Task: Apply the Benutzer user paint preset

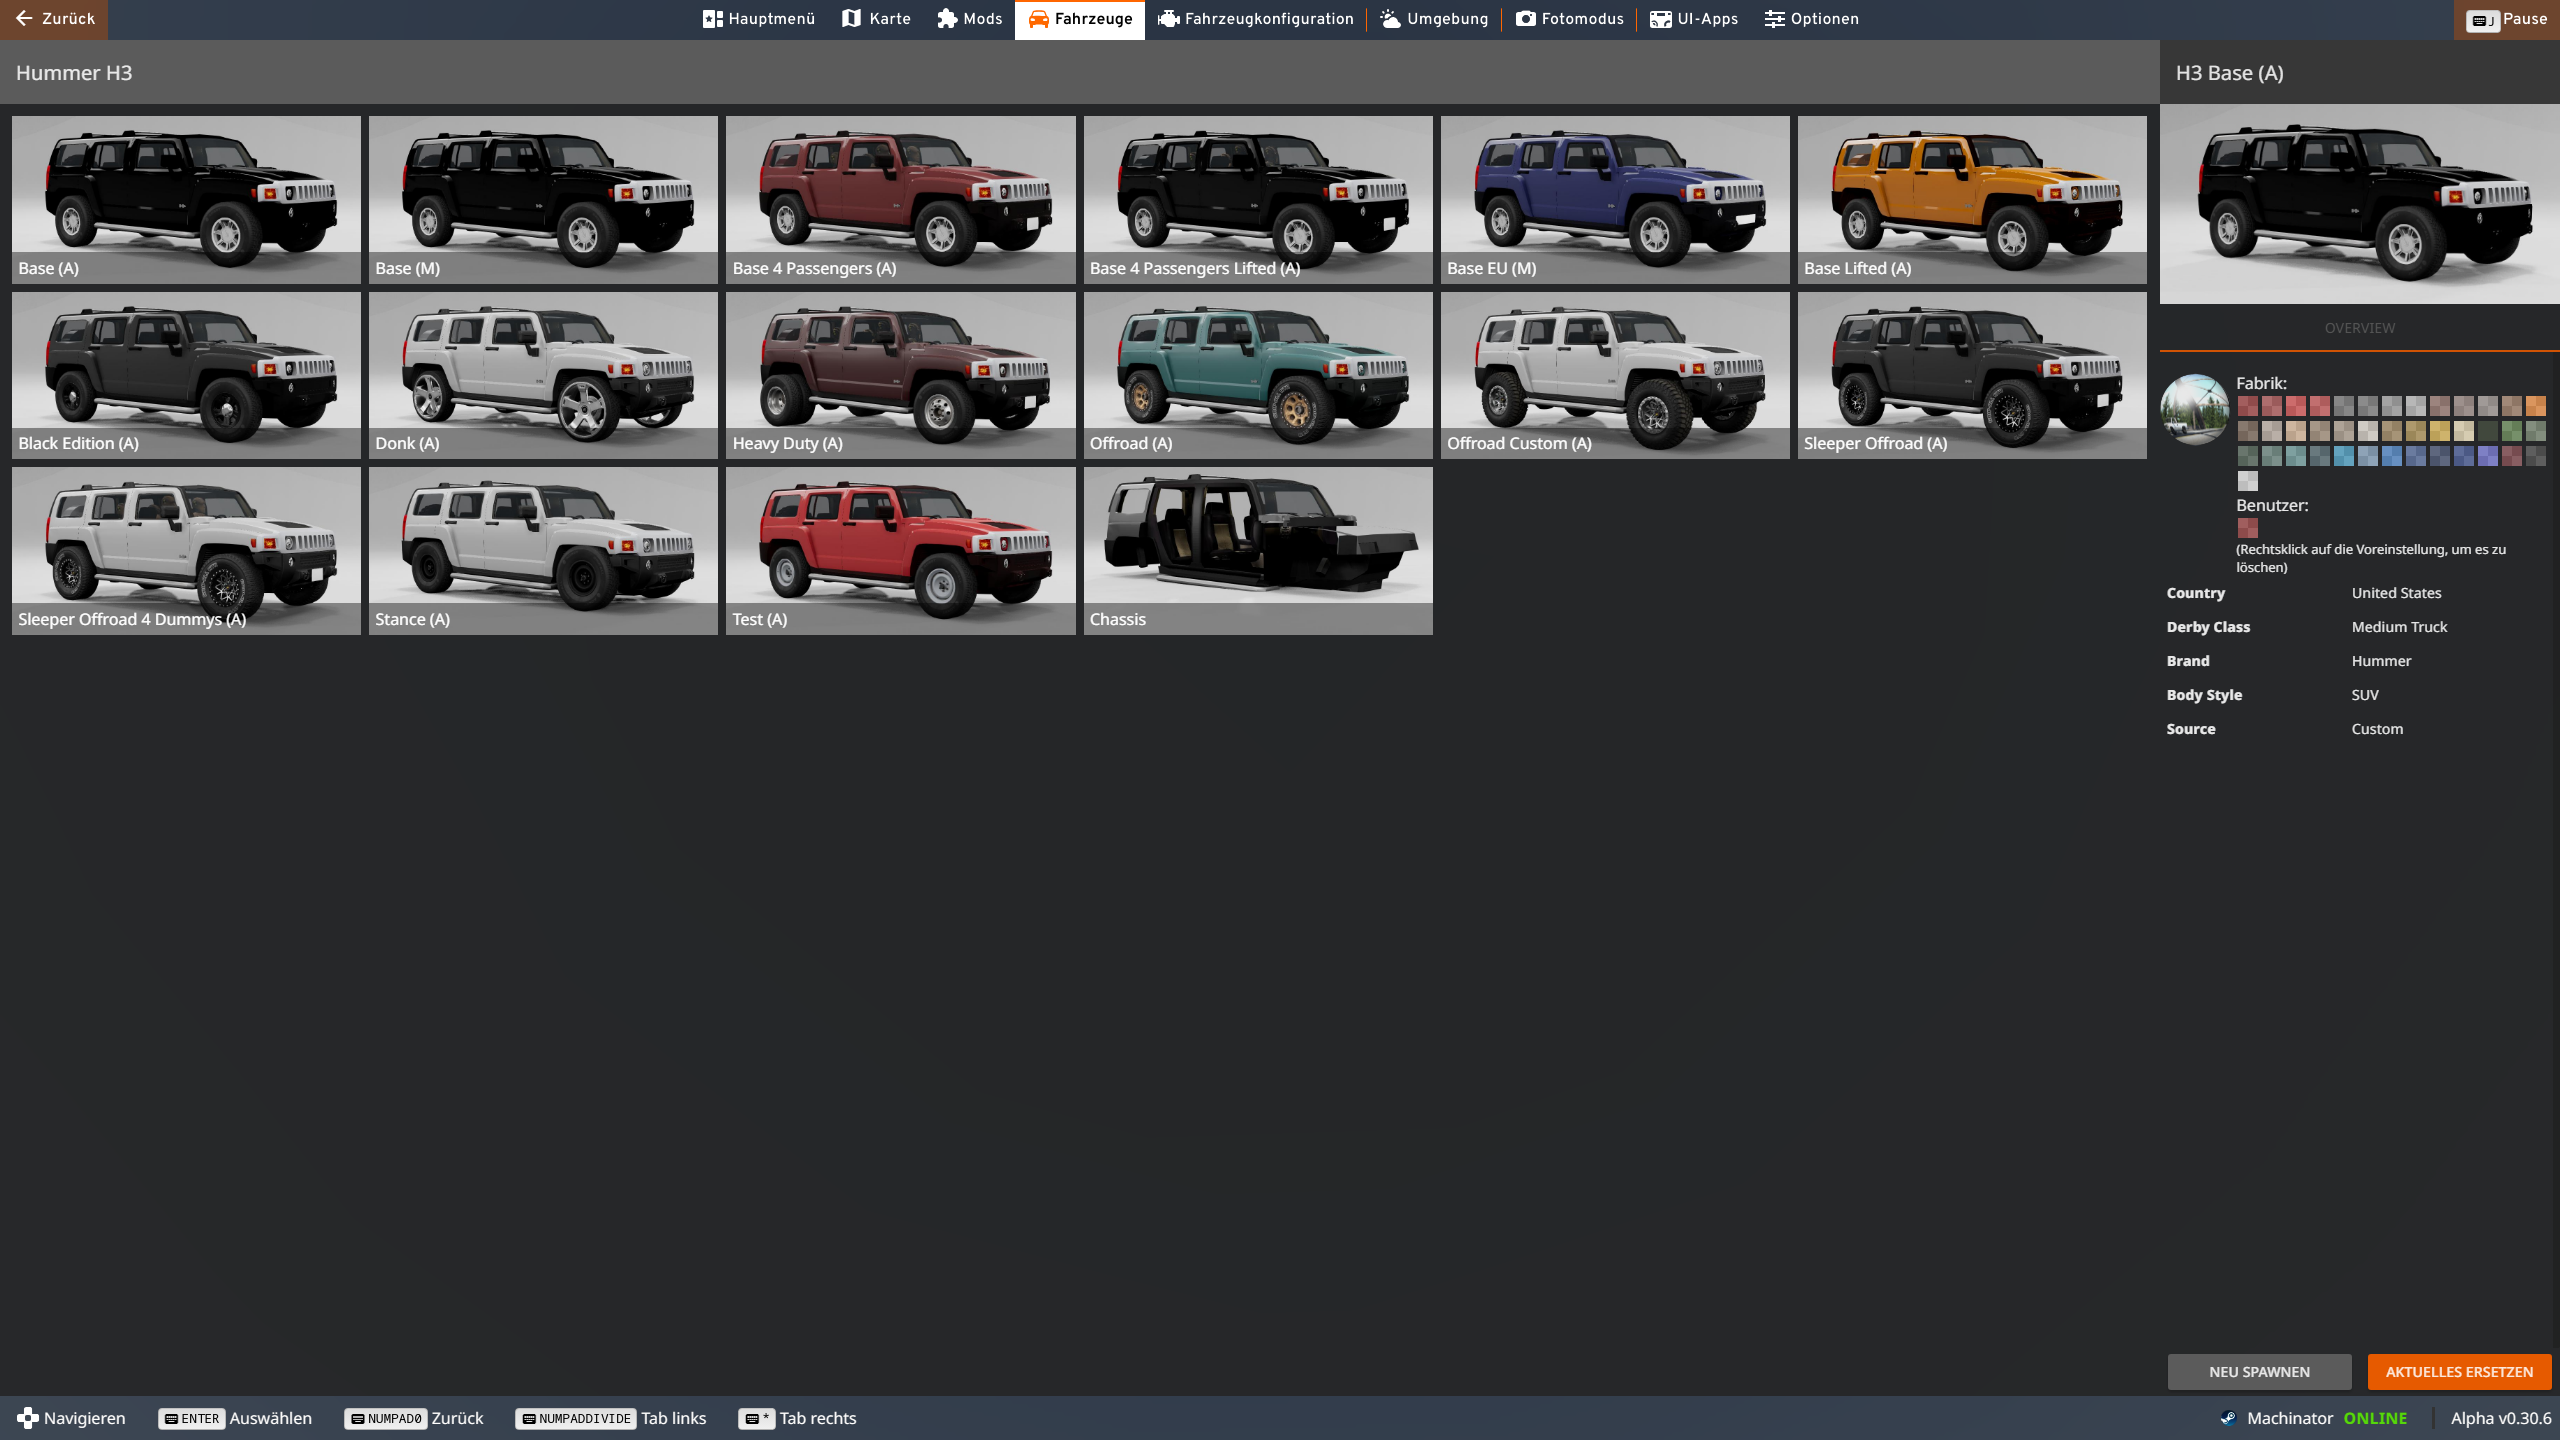Action: [2248, 528]
